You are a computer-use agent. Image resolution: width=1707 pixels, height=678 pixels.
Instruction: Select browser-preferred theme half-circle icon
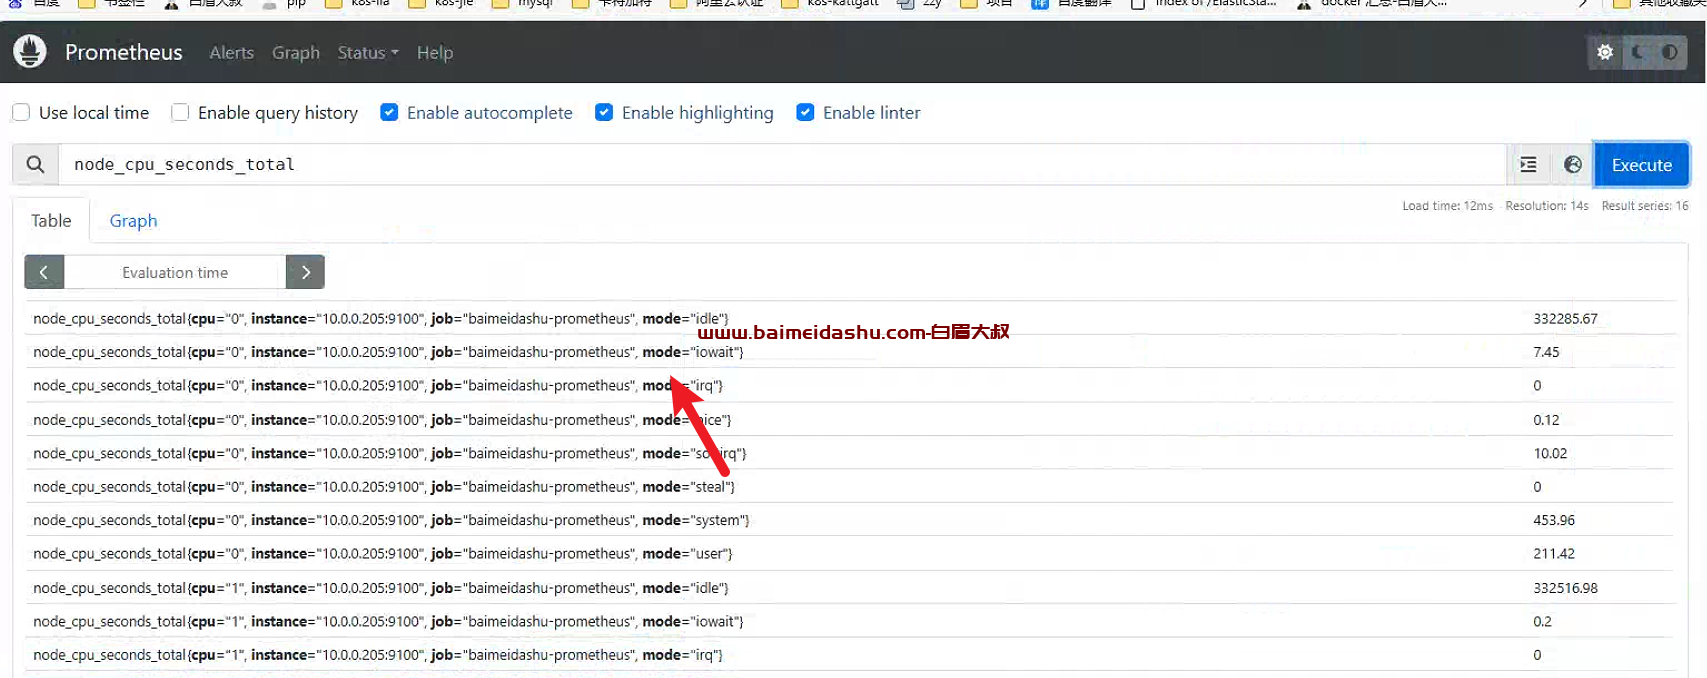pyautogui.click(x=1670, y=52)
